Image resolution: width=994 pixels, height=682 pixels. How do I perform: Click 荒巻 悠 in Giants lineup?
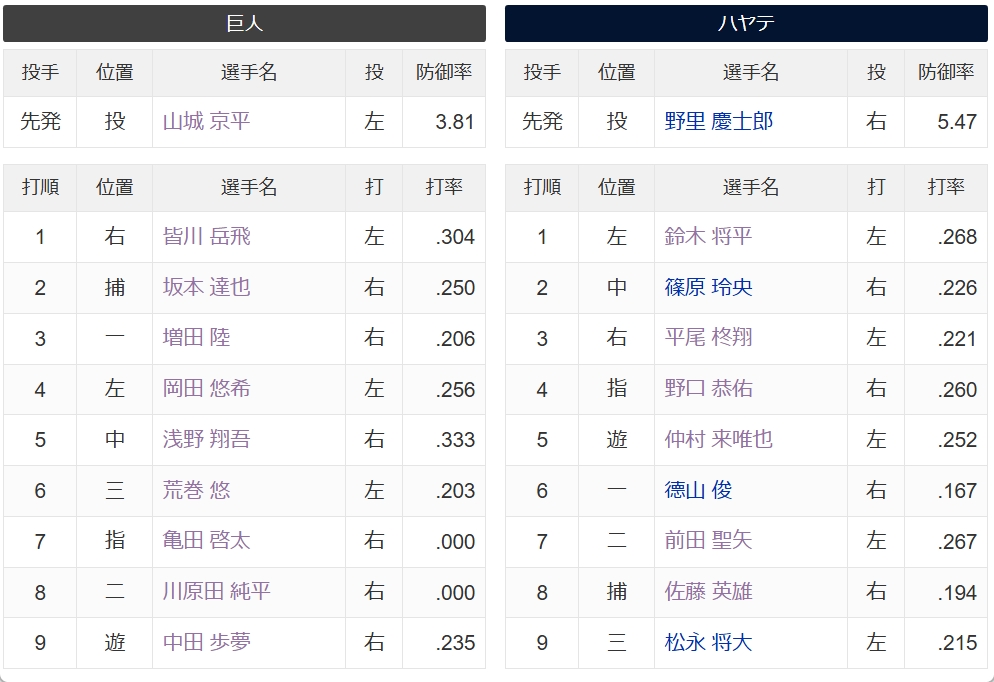[x=197, y=490]
